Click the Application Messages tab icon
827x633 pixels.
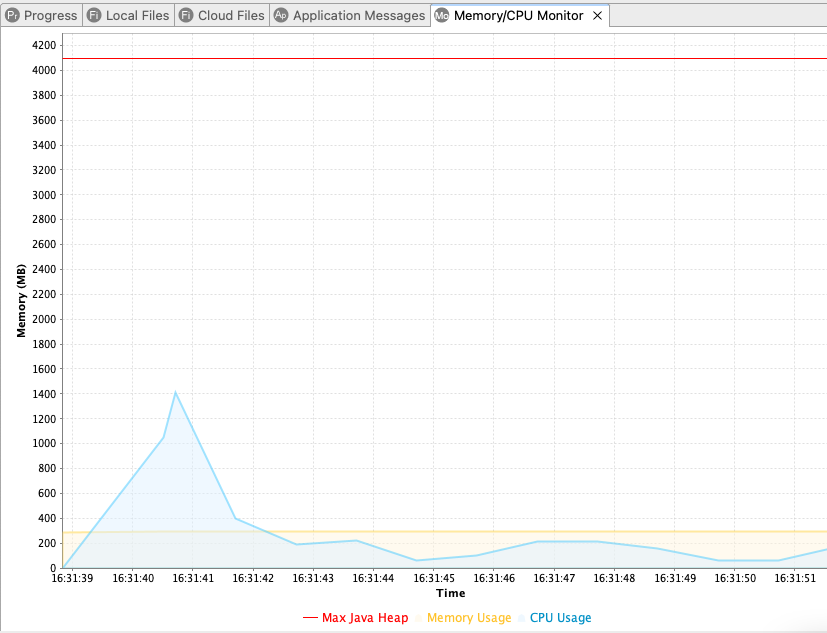point(281,16)
